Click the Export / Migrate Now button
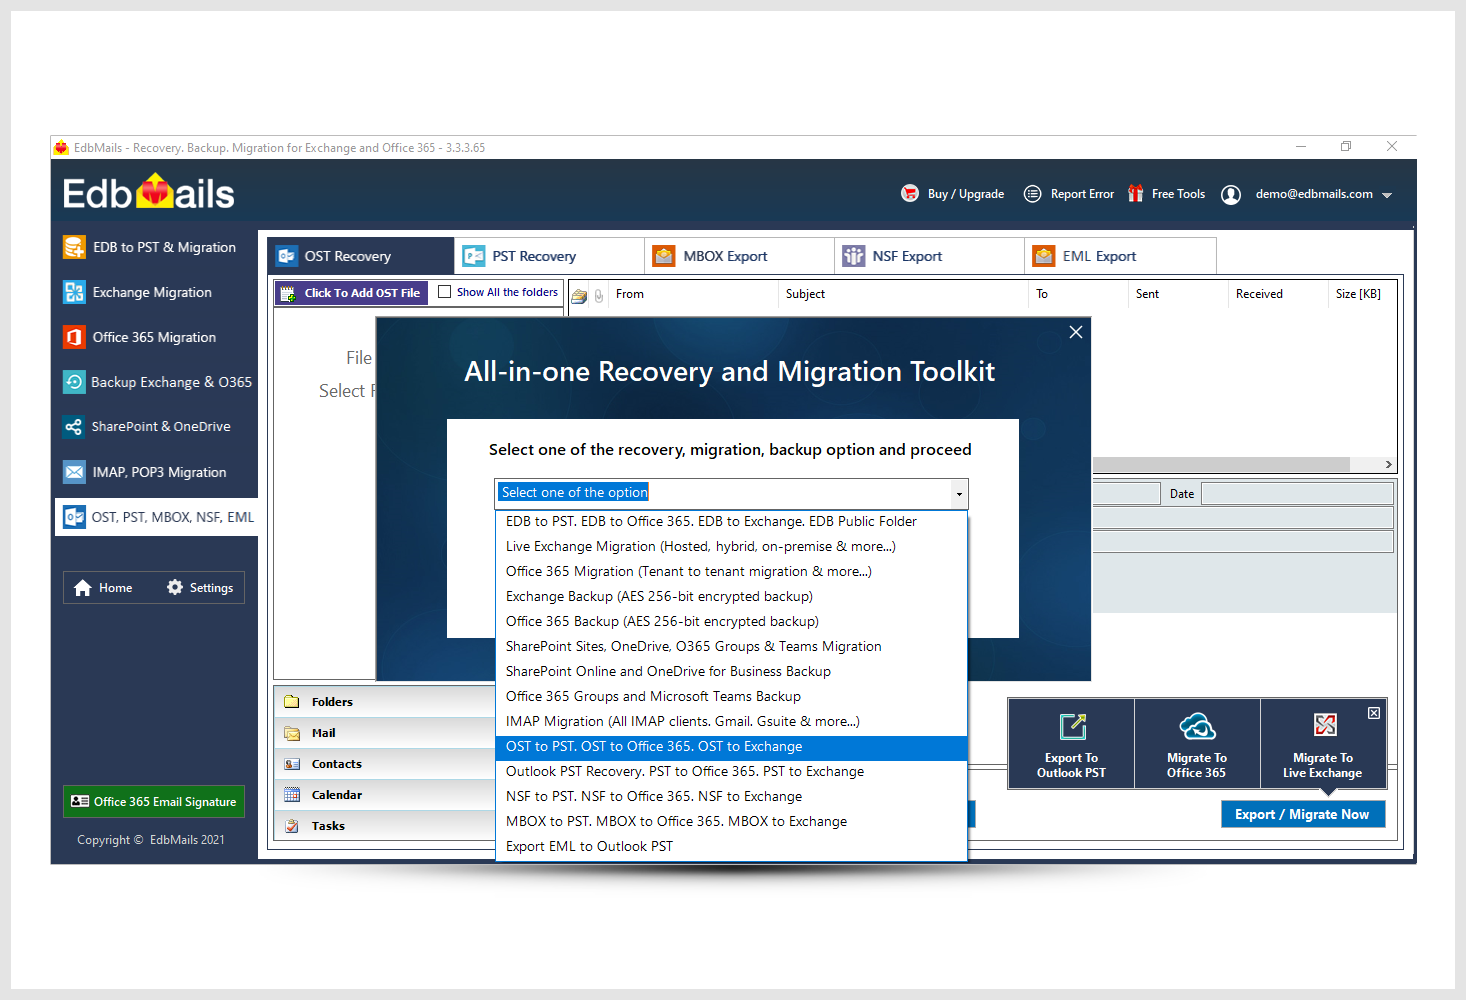The width and height of the screenshot is (1466, 1000). coord(1302,815)
